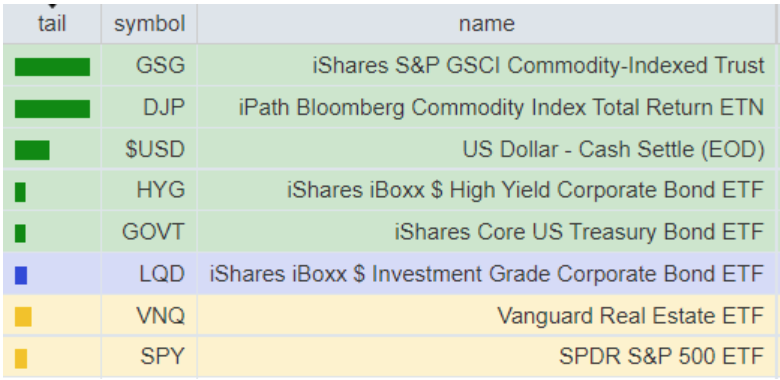Sort by the tail column header

point(52,23)
